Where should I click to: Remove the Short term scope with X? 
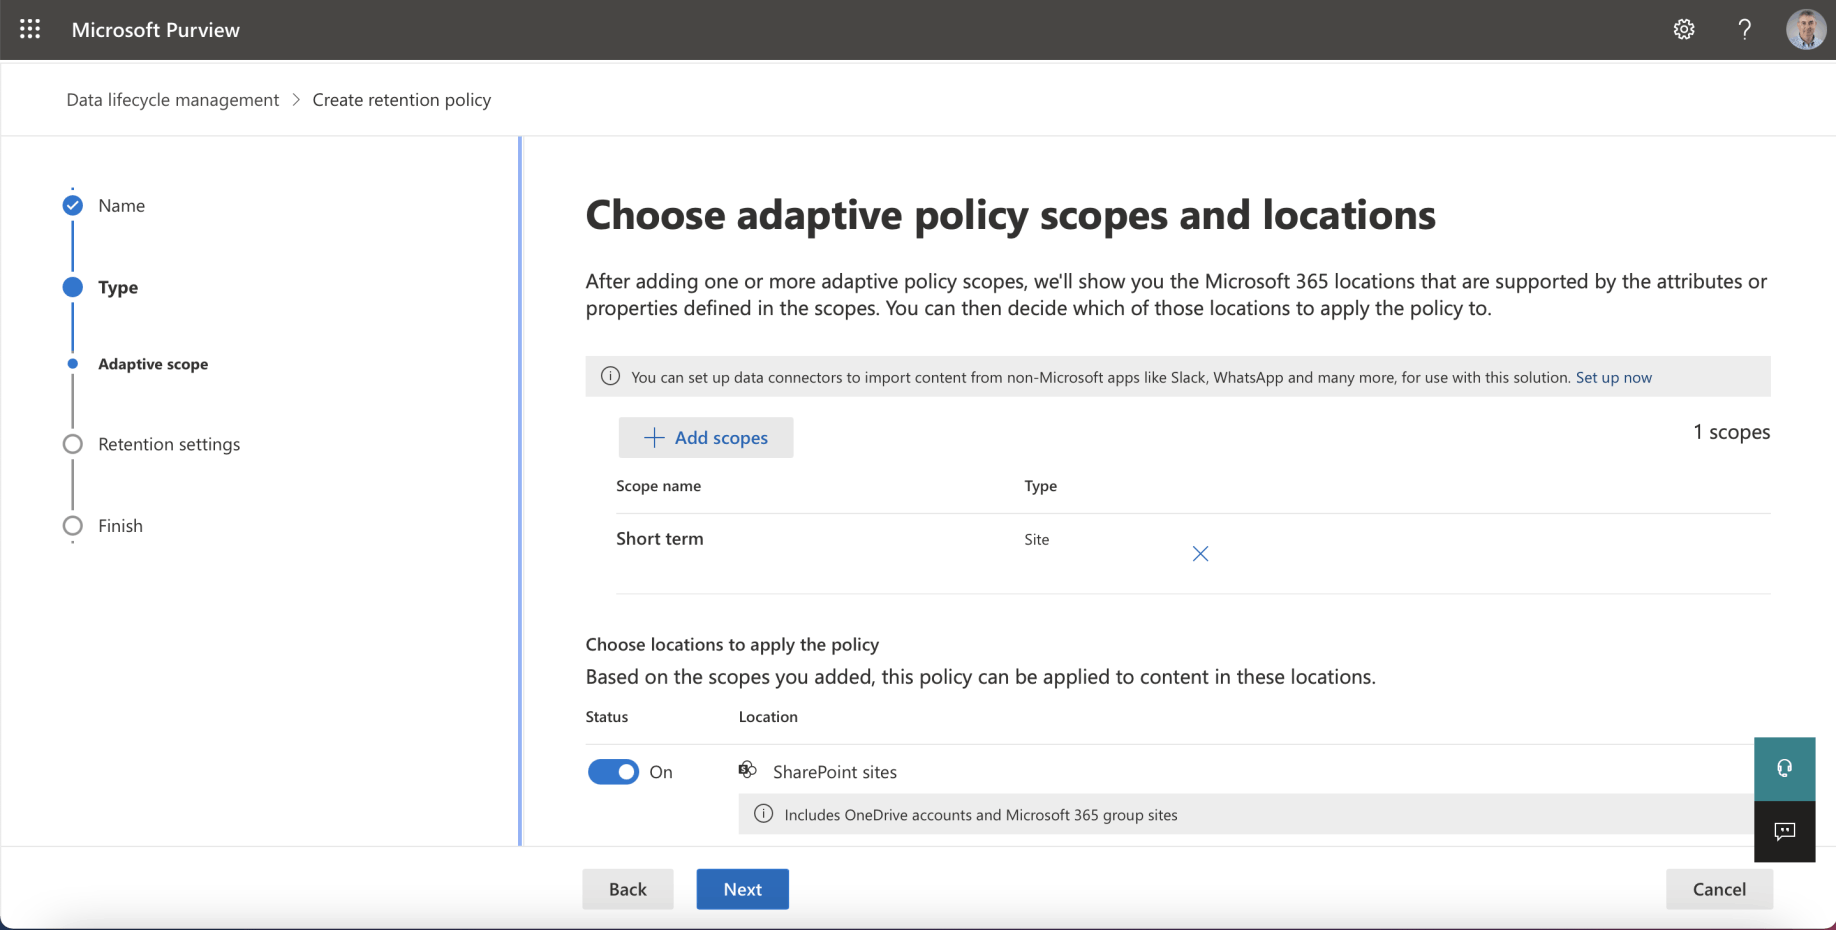pyautogui.click(x=1200, y=554)
